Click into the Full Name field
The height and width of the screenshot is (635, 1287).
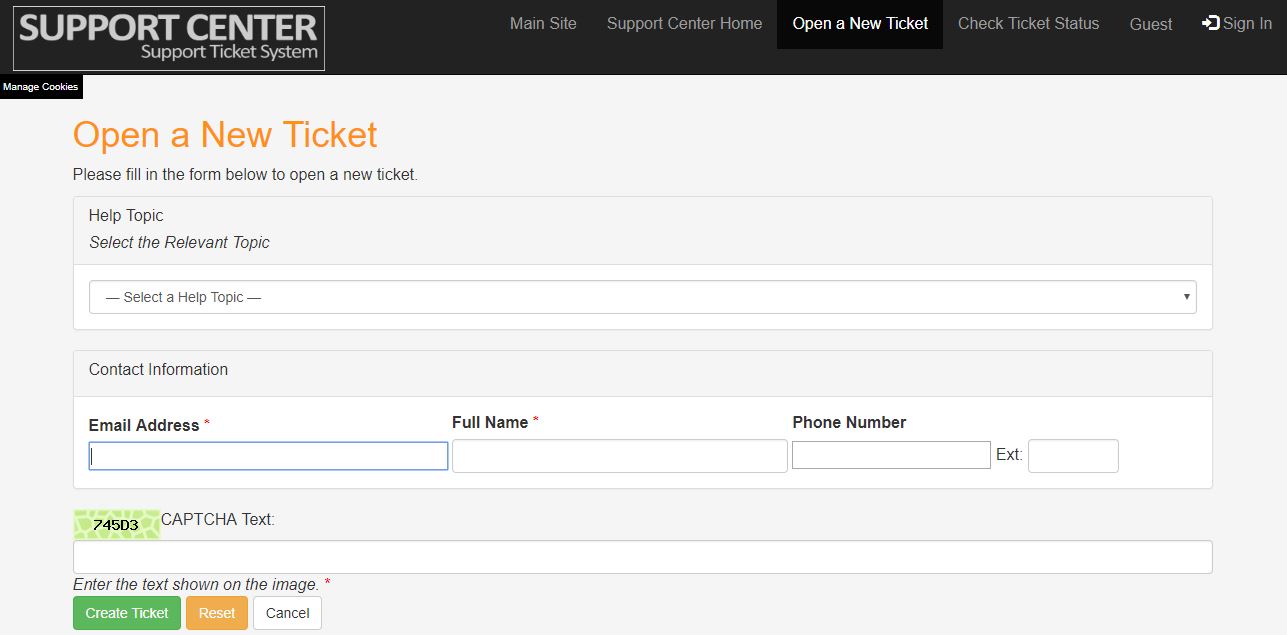[x=619, y=456]
